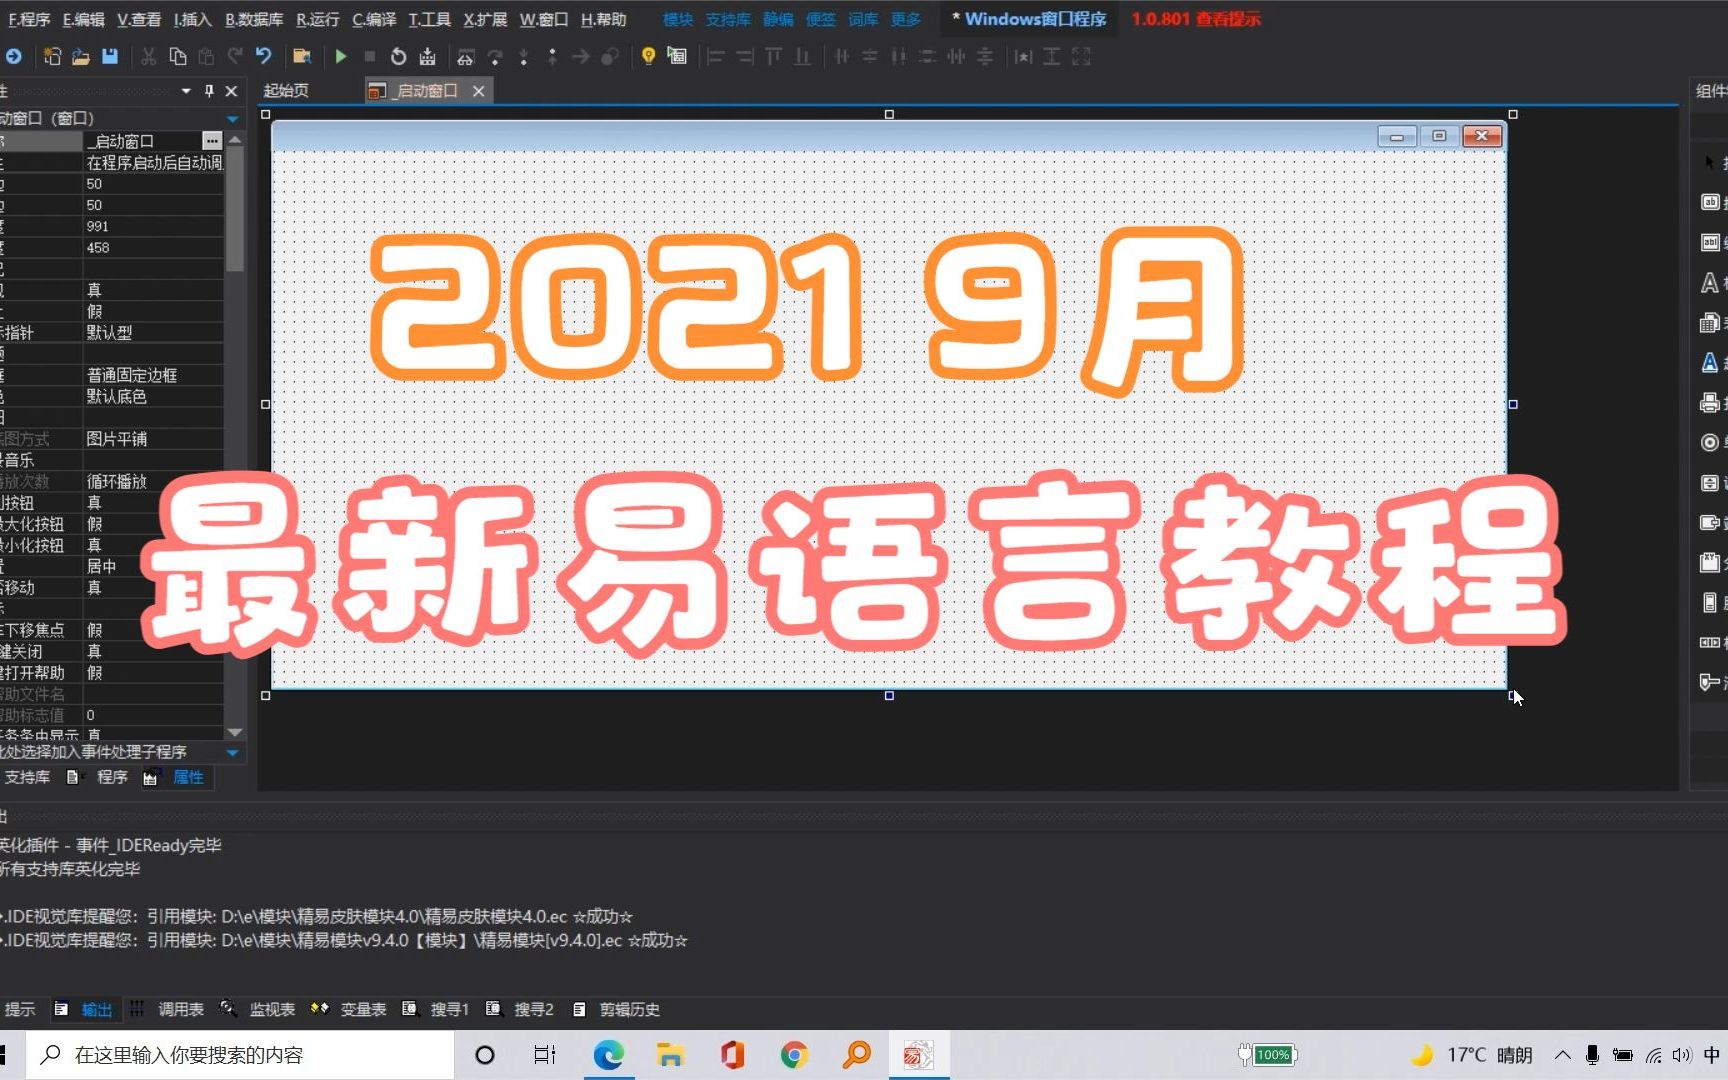Click the align left edges toolbar icon
Image resolution: width=1728 pixels, height=1080 pixels.
[716, 57]
